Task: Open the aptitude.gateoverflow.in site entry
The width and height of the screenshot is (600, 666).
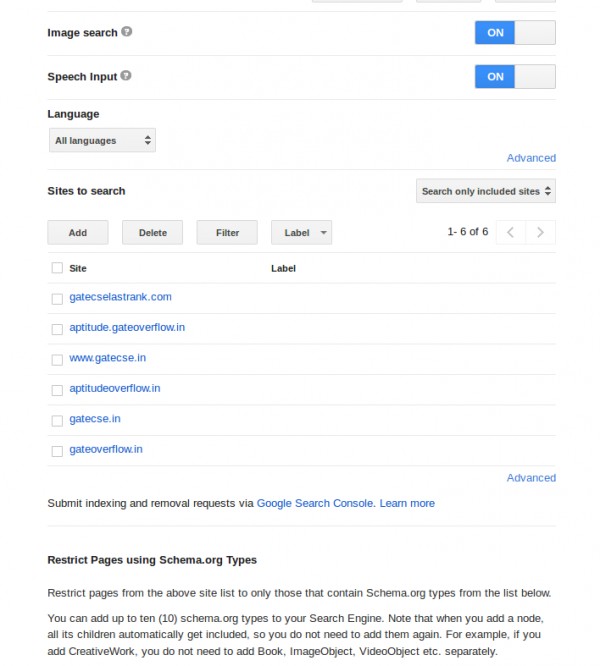Action: tap(127, 327)
